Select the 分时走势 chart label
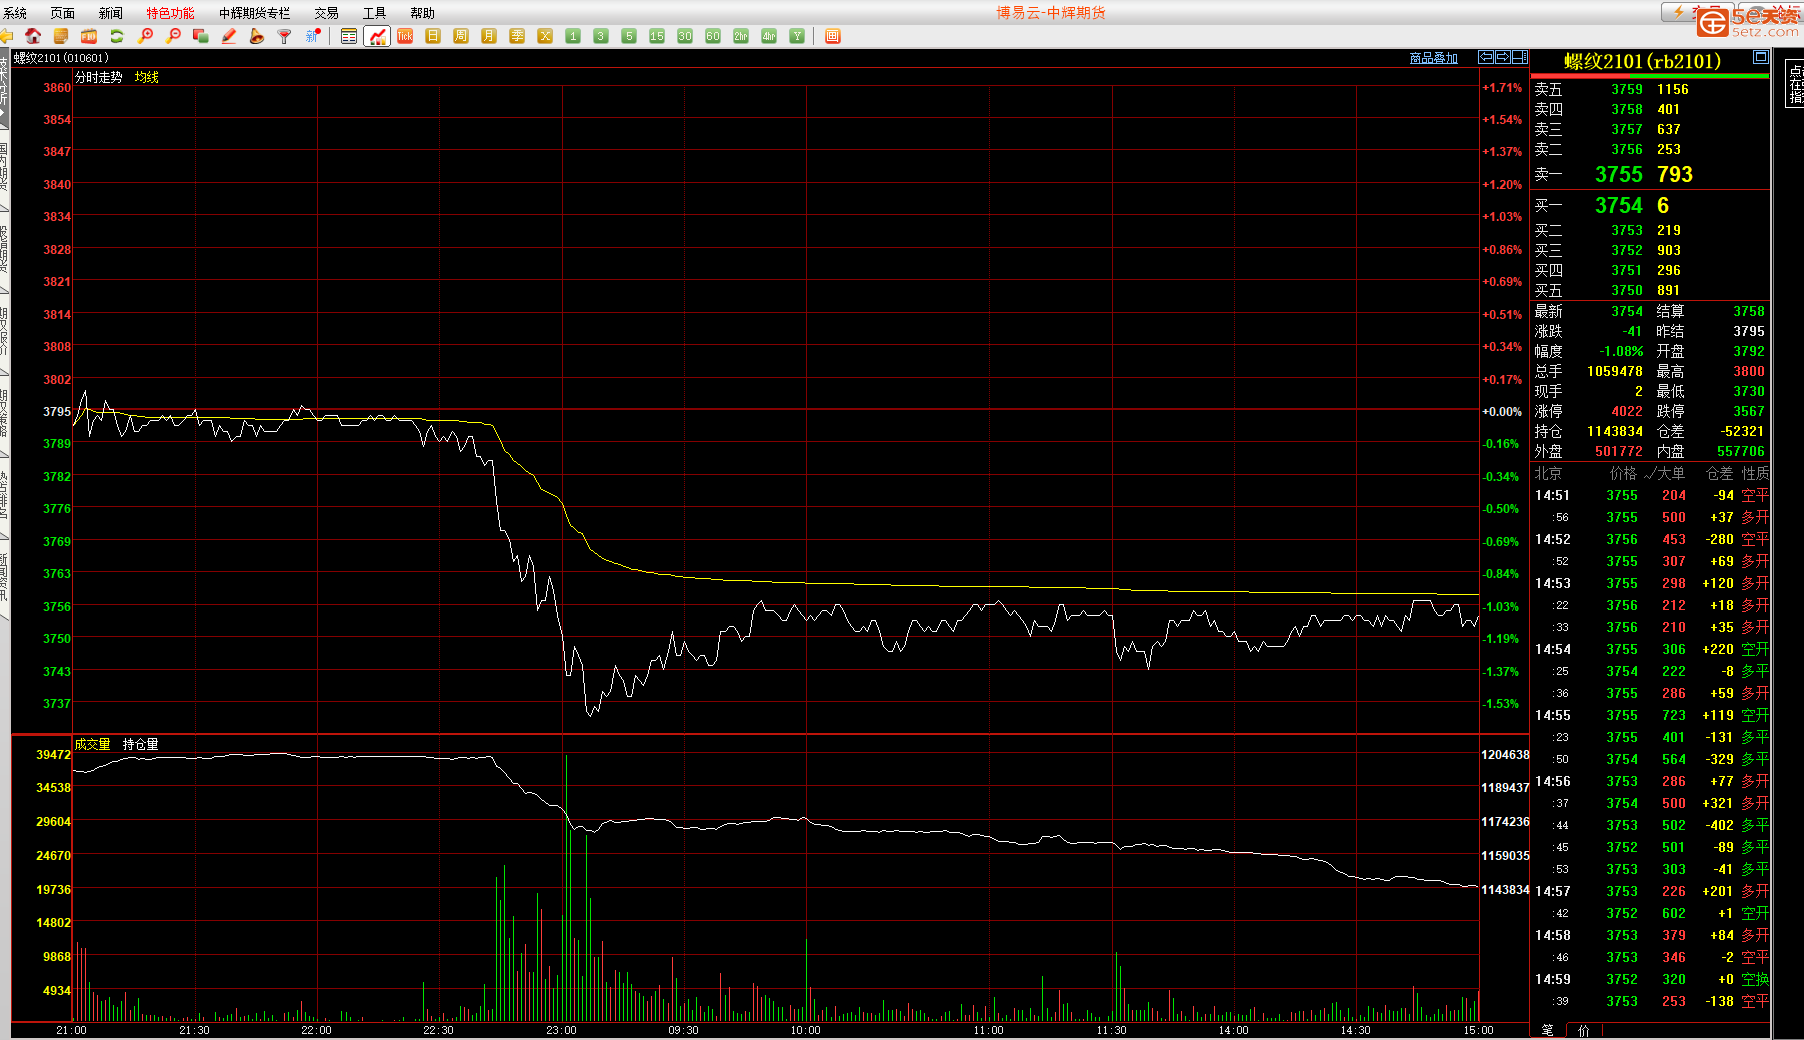Image resolution: width=1804 pixels, height=1040 pixels. (99, 77)
